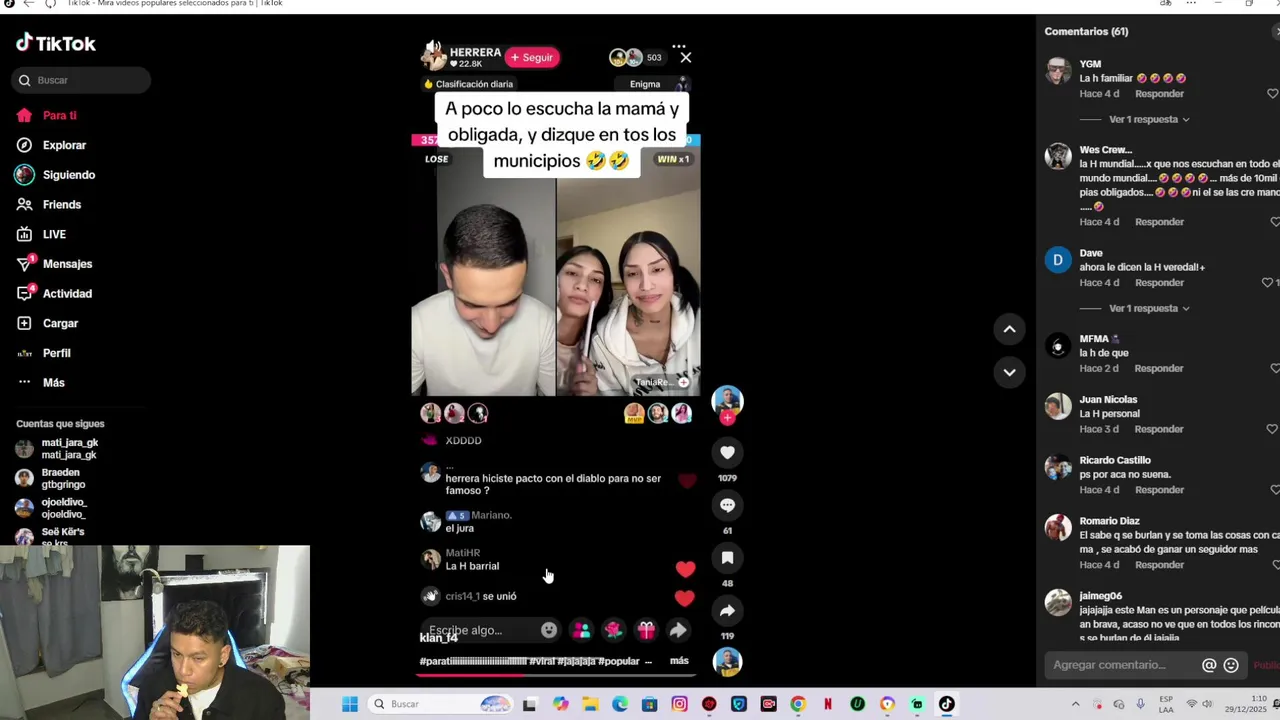Open Dave's profile avatar
The image size is (1280, 720).
1058,260
